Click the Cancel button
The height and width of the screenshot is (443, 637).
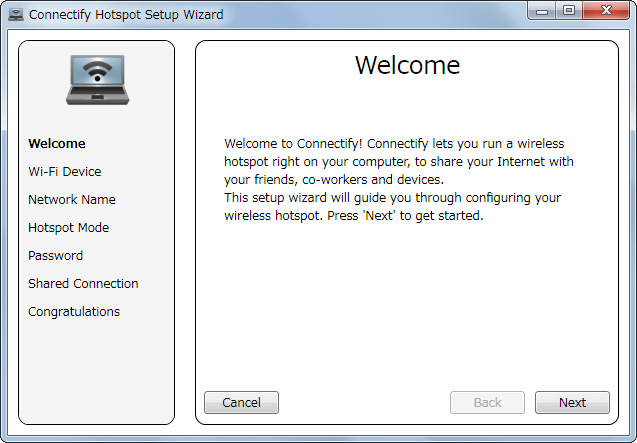point(241,402)
